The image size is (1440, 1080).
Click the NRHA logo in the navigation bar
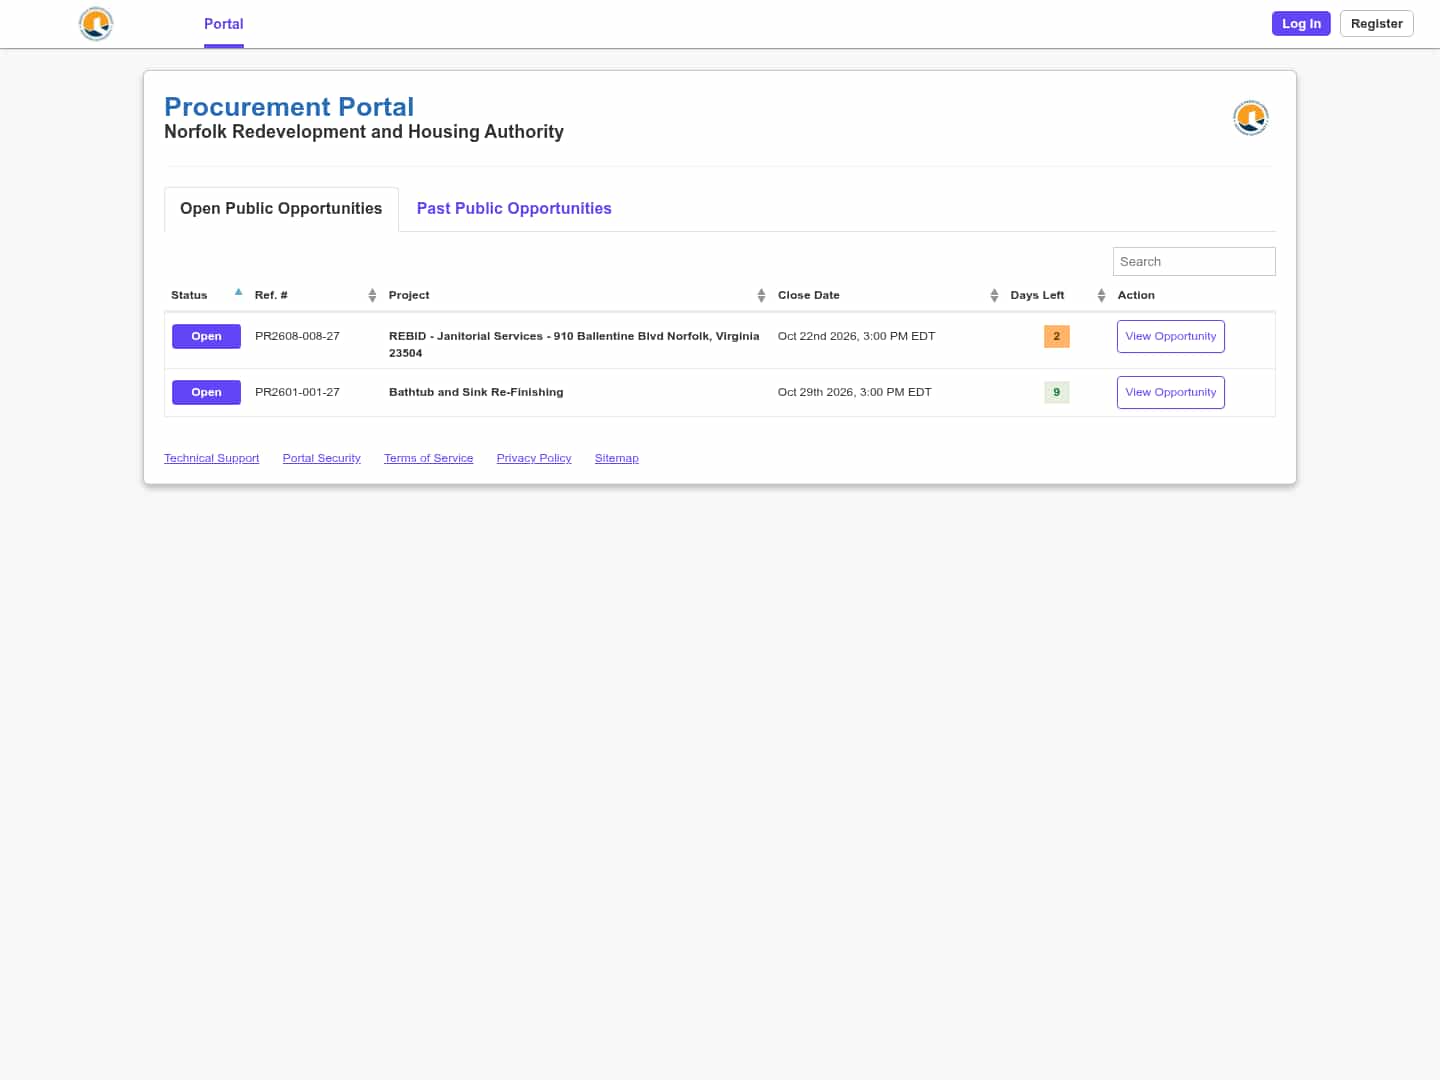click(96, 24)
